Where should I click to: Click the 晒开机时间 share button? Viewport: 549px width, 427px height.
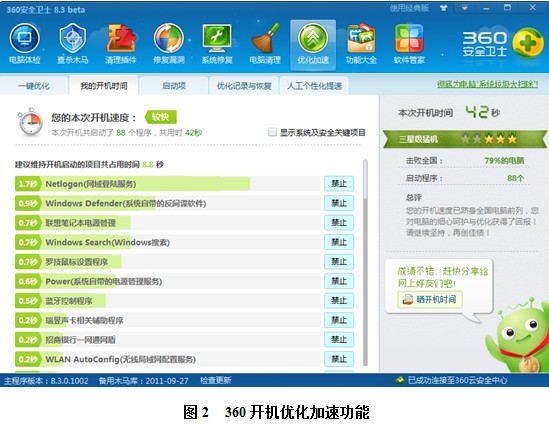coord(430,300)
